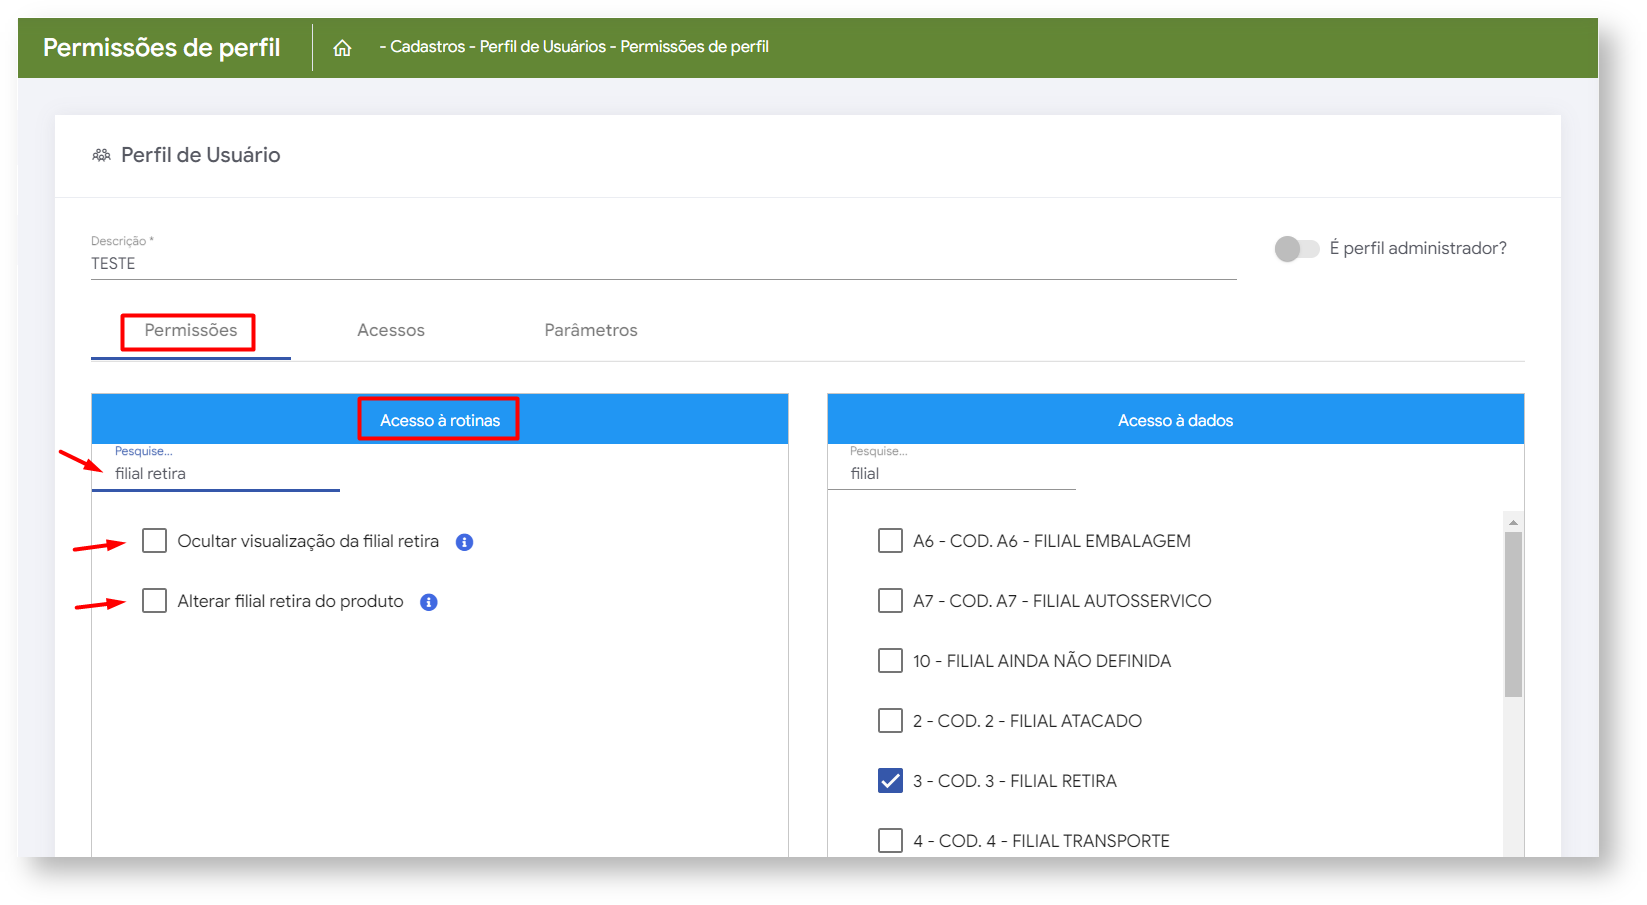Viewport: 1647px width, 905px height.
Task: Check 4 - COD. 4 - FILIAL TRANSPORTE
Action: coord(890,840)
